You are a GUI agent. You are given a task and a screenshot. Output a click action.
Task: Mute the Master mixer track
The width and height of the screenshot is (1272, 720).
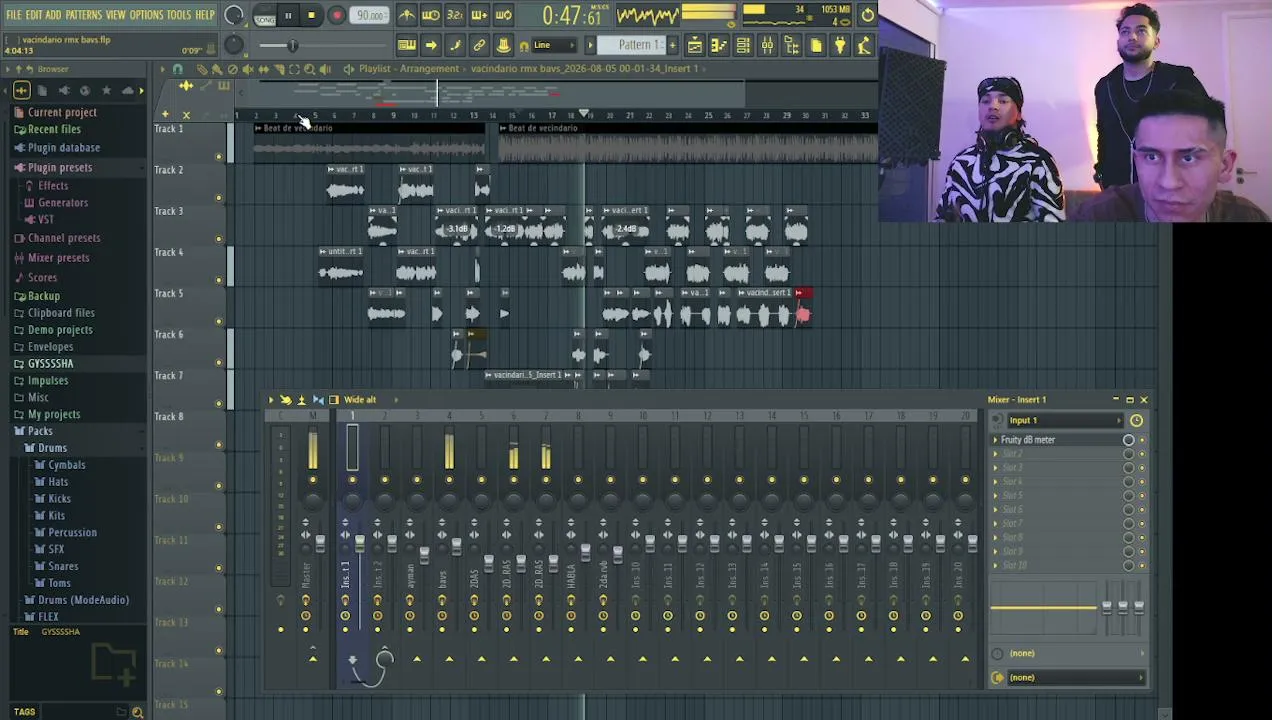[x=313, y=480]
